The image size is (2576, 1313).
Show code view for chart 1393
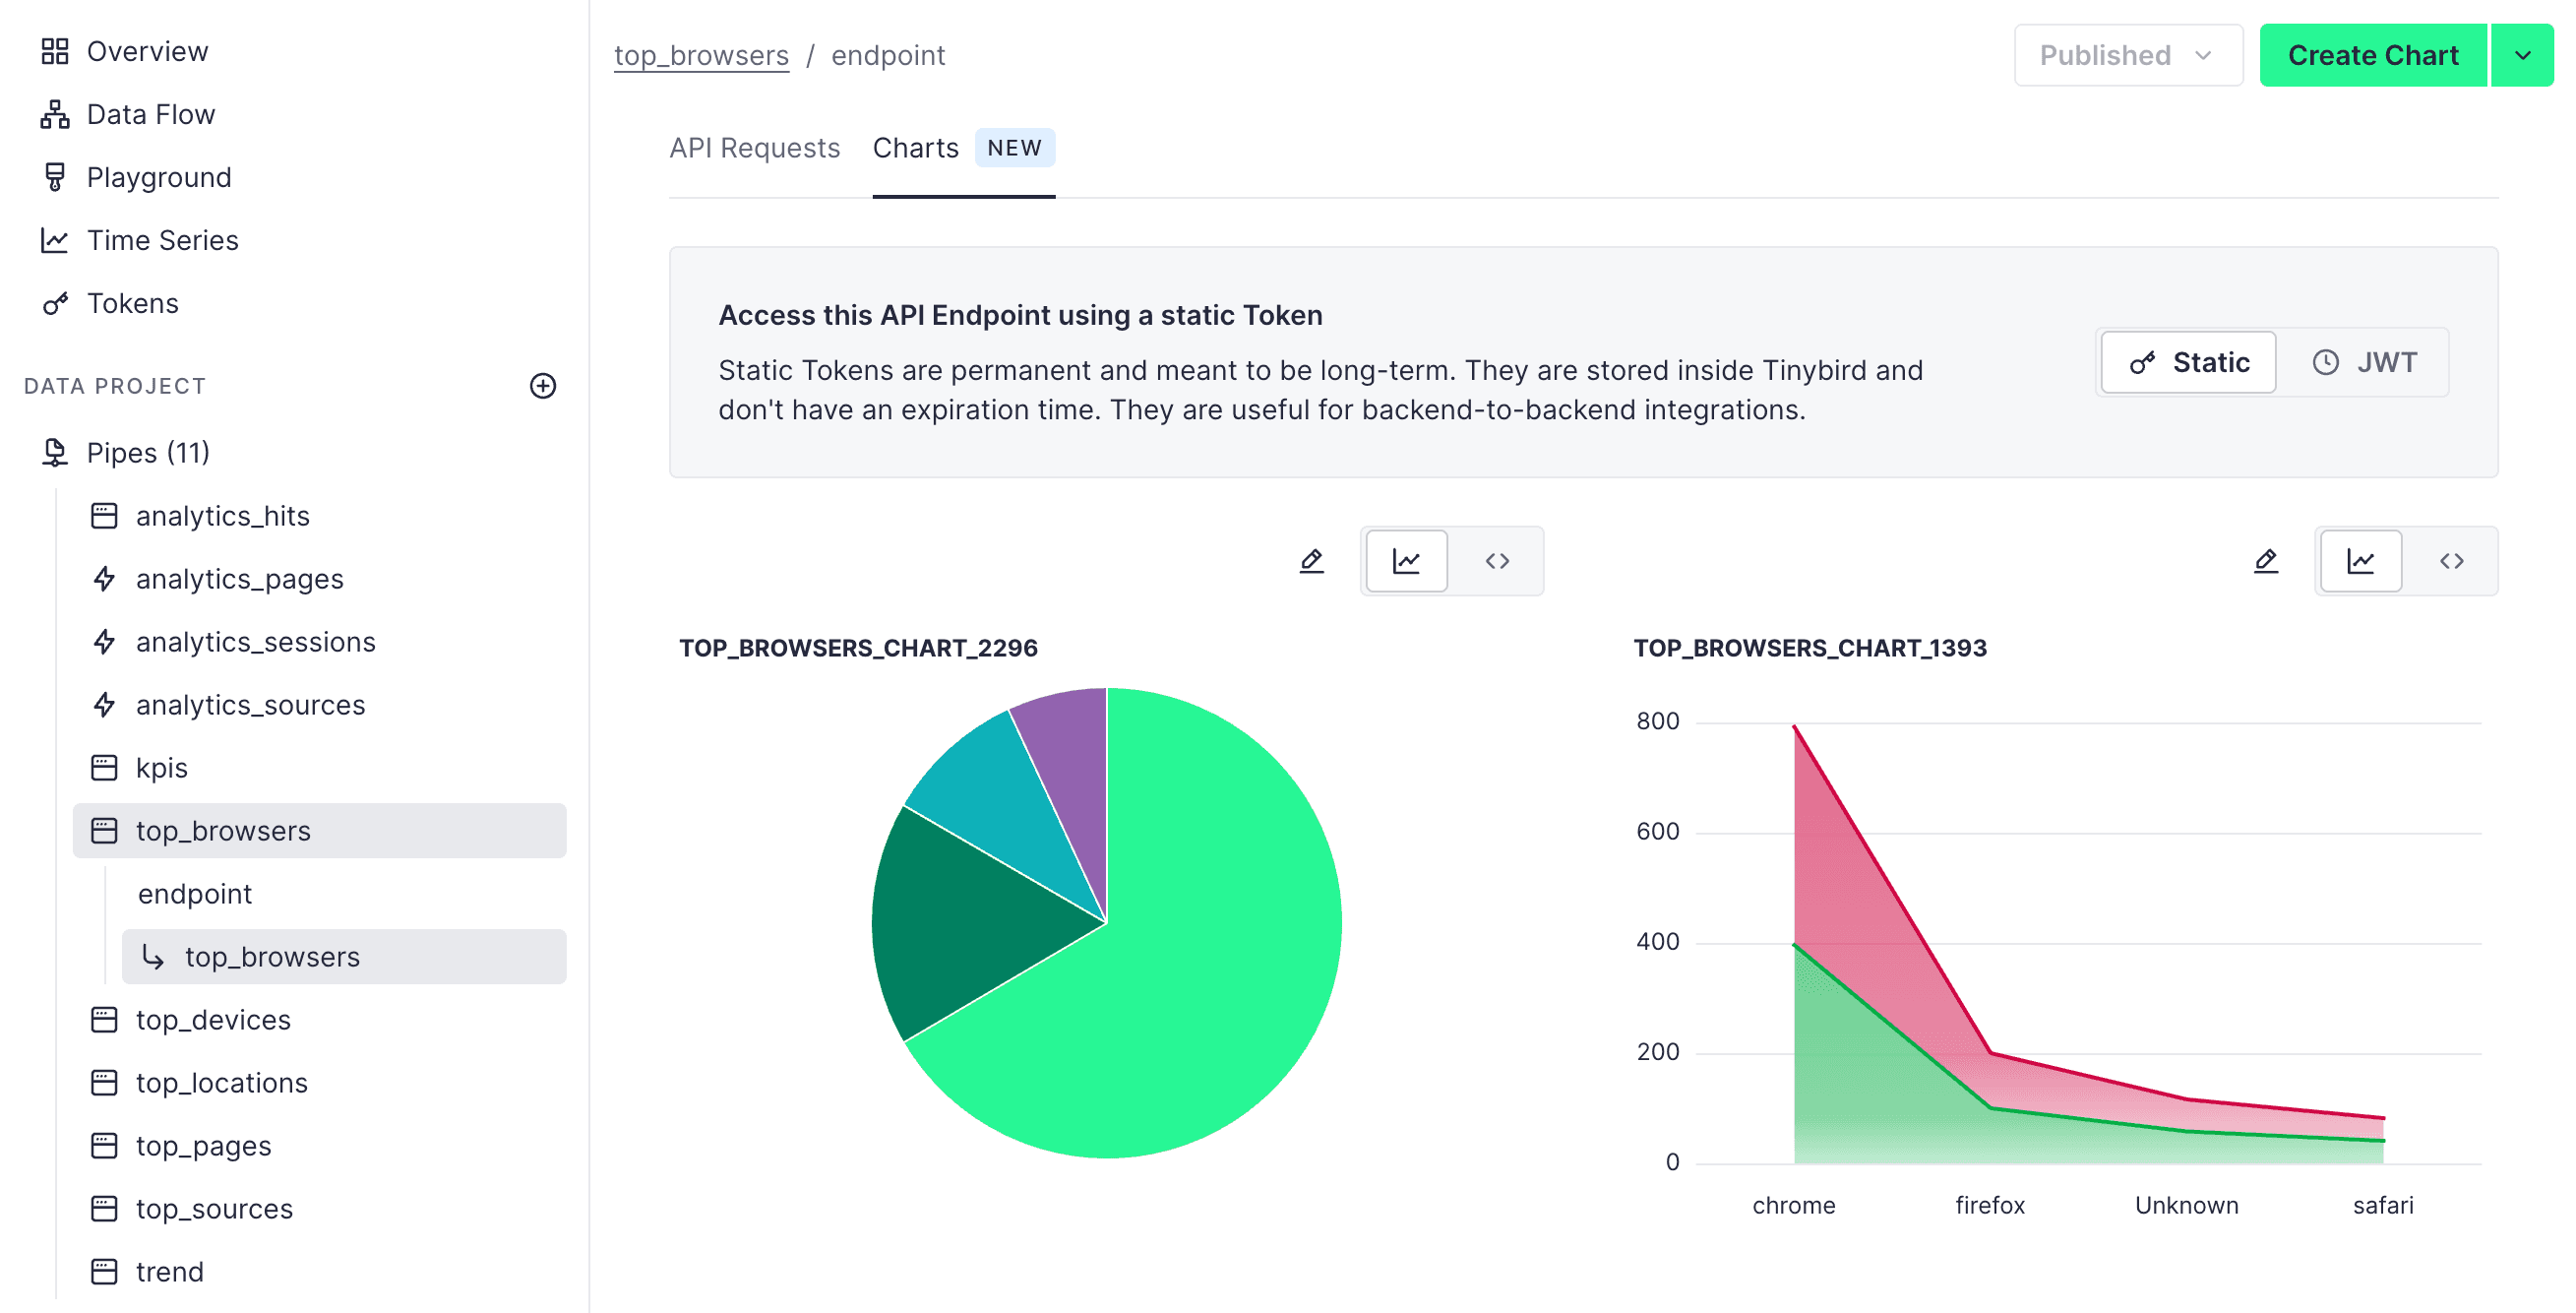[2450, 561]
